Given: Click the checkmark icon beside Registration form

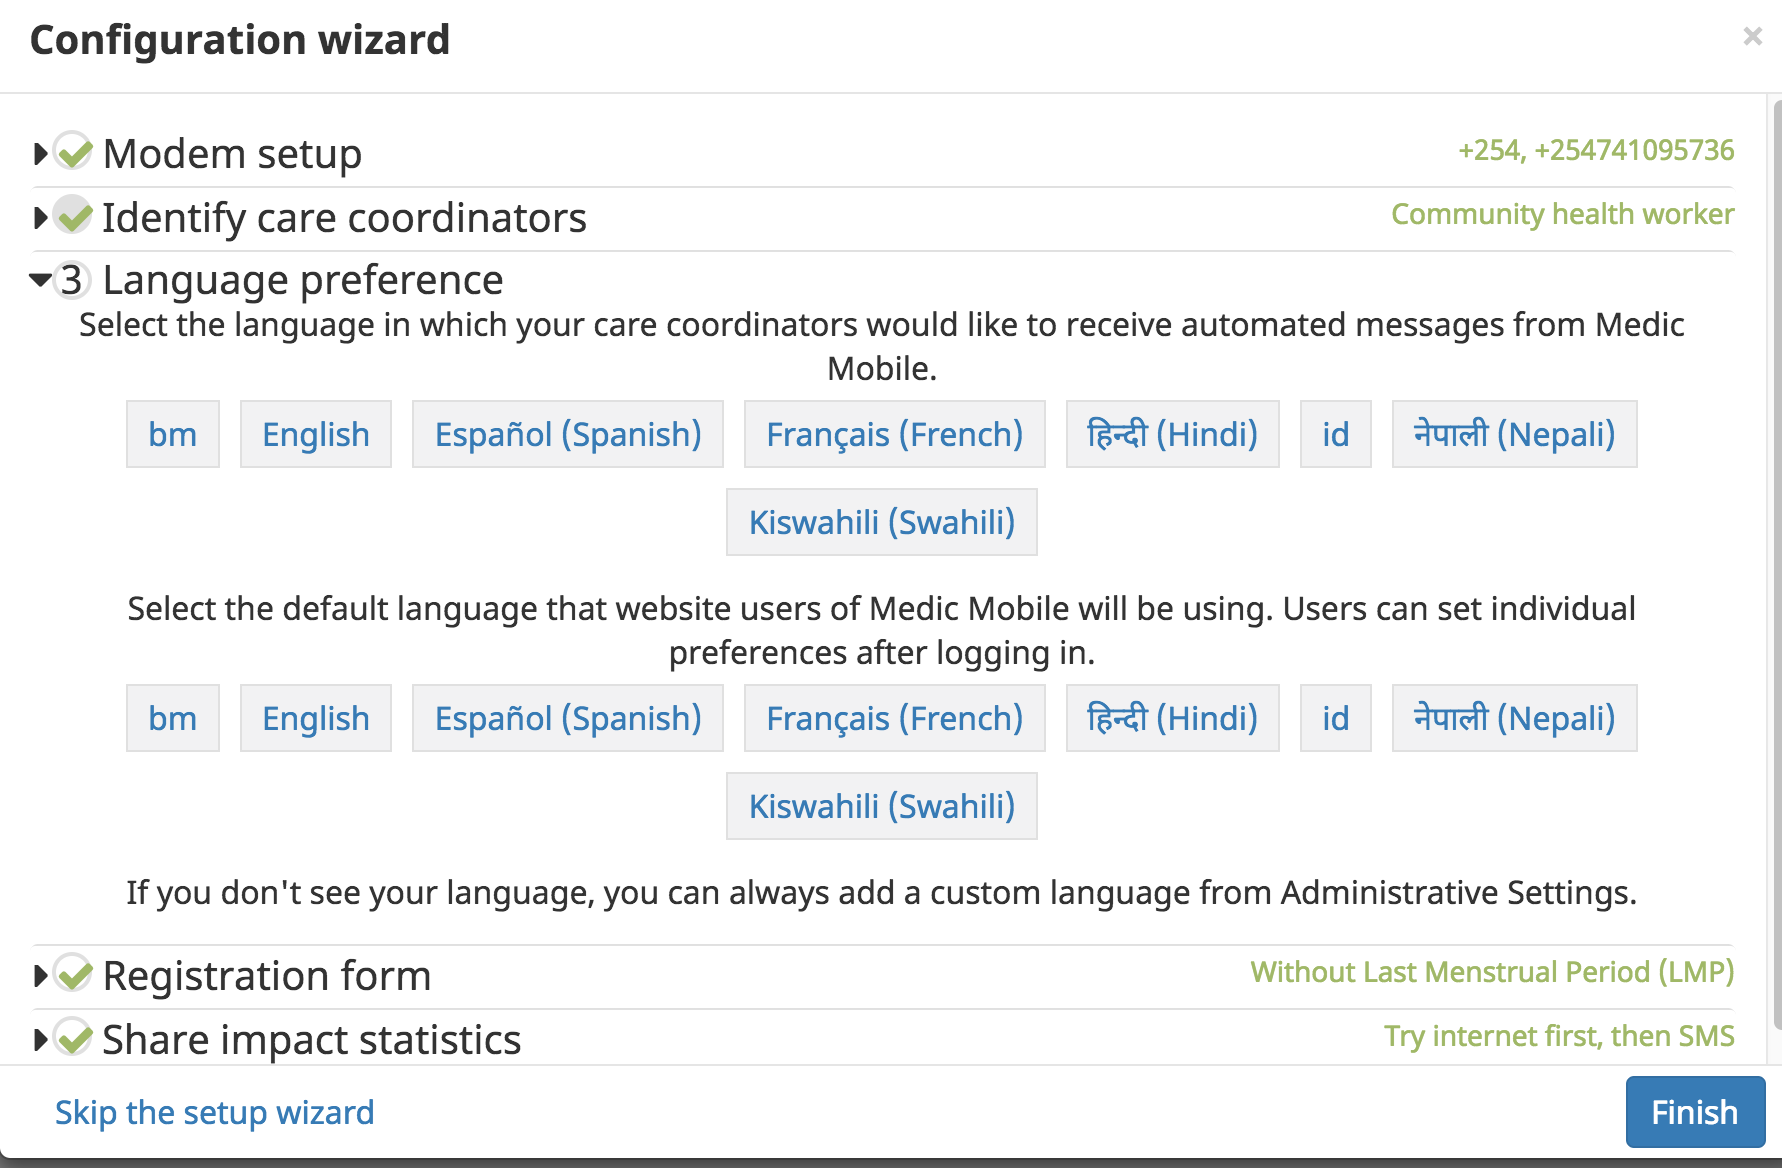Looking at the screenshot, I should tap(71, 975).
